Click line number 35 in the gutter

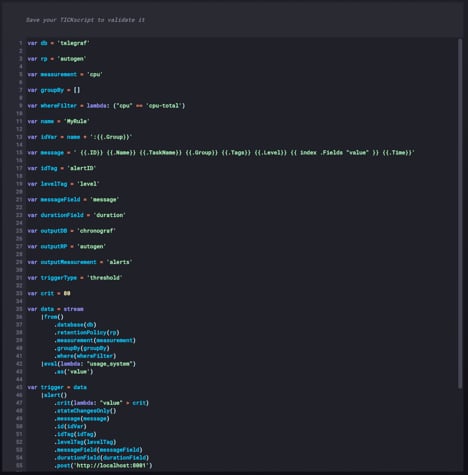(19, 309)
